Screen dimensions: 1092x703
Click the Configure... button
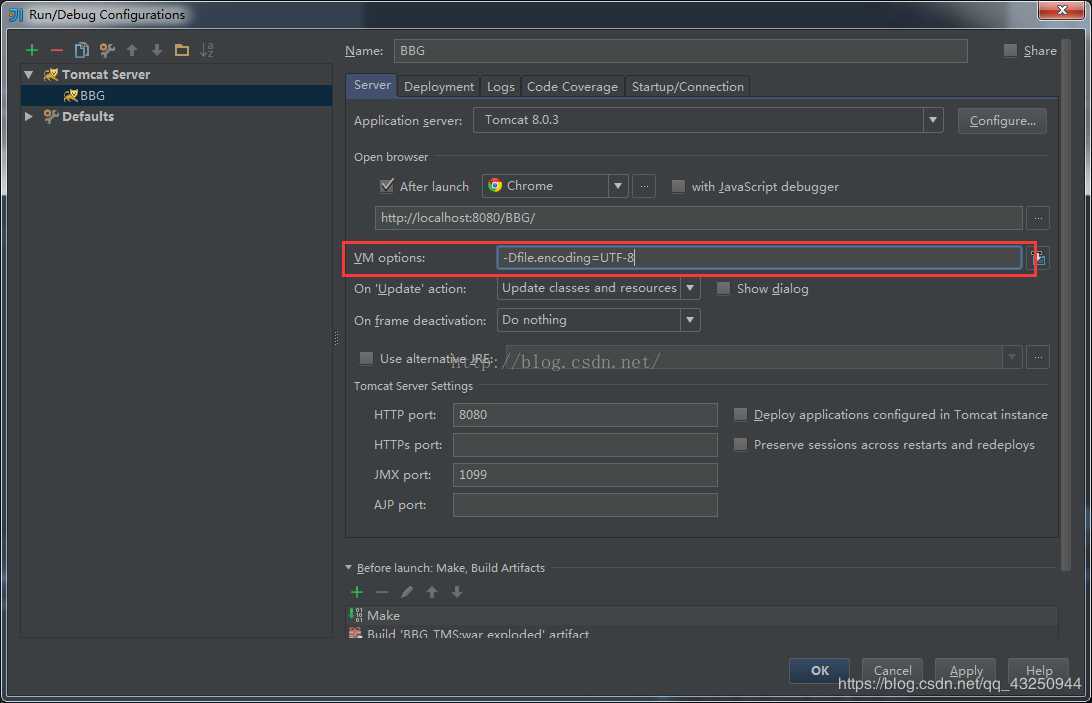click(1002, 121)
